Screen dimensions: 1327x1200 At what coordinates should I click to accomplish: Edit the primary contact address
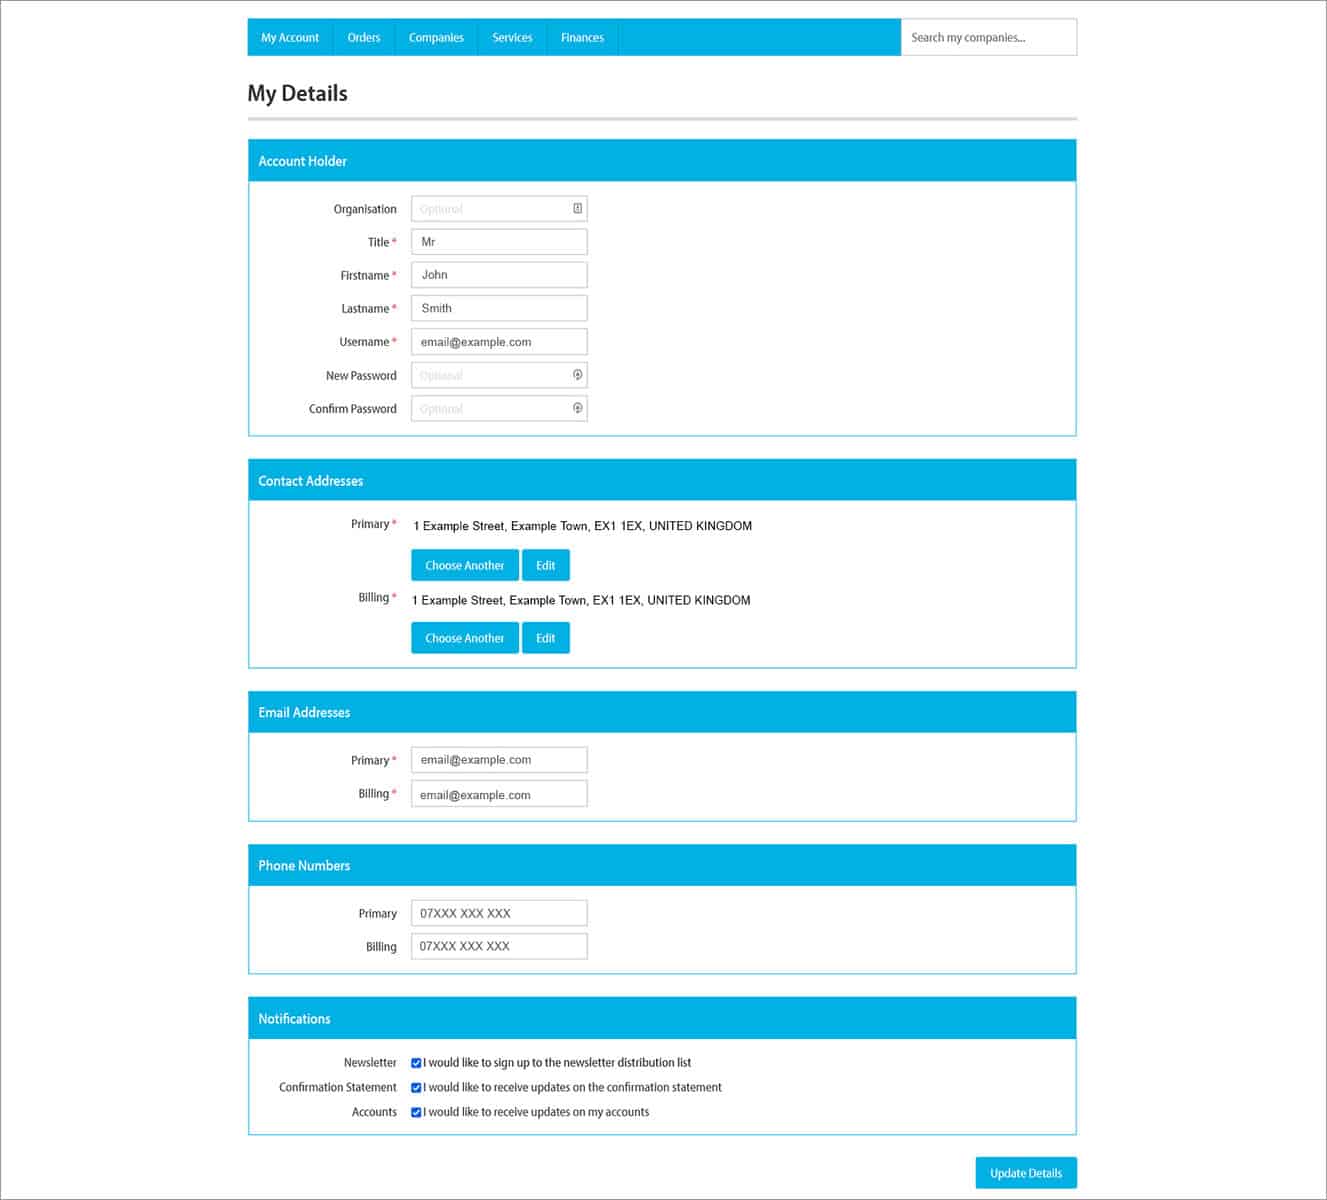click(546, 564)
